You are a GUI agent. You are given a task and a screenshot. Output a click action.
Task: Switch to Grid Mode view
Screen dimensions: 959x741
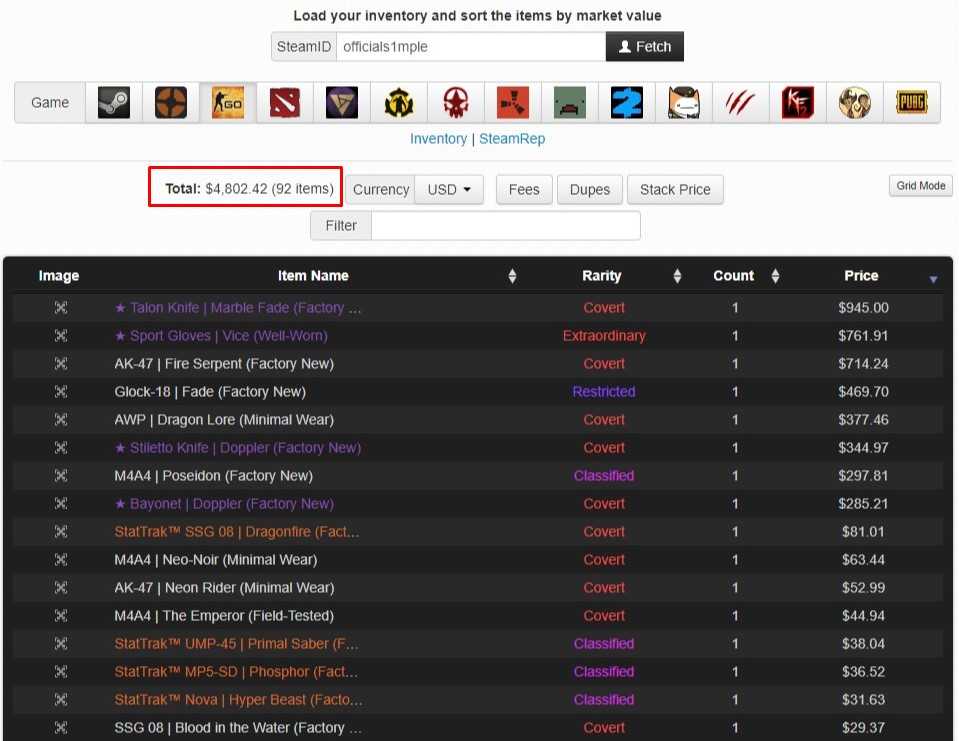click(x=920, y=186)
